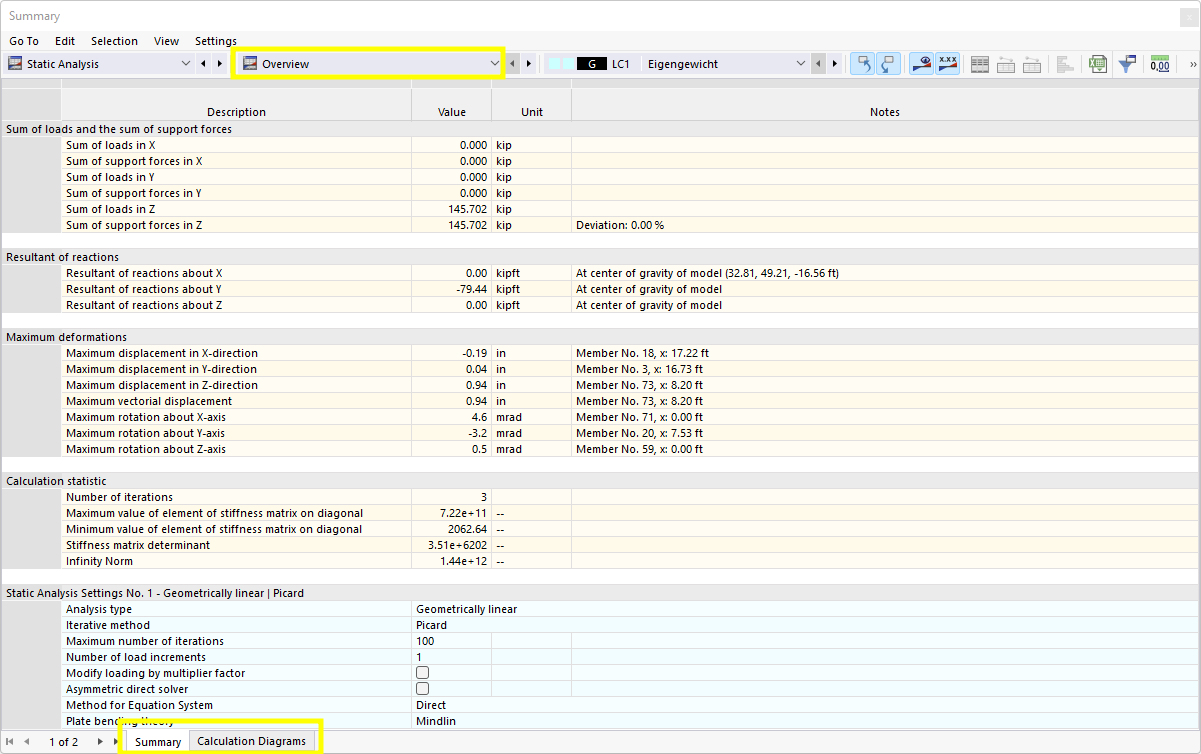Toggle the G gravity load indicator

pos(593,63)
